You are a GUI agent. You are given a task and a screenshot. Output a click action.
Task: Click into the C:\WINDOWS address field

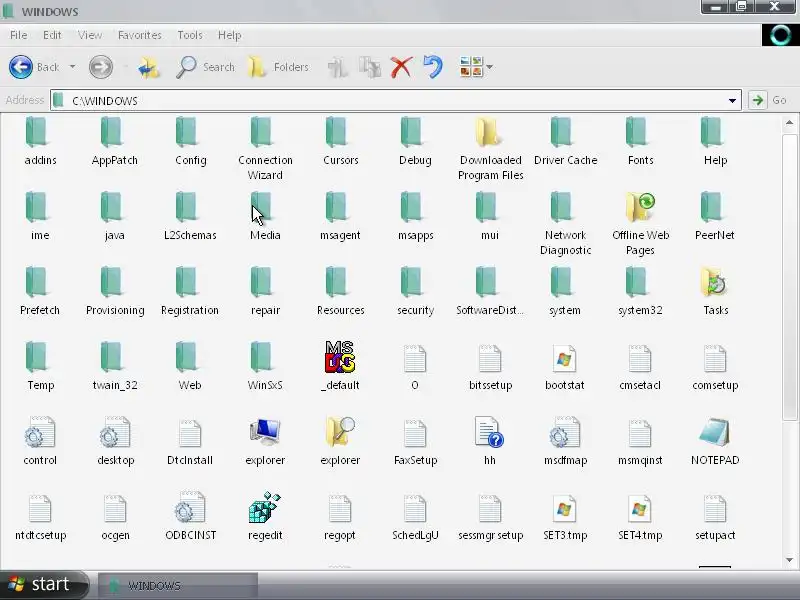(x=395, y=101)
